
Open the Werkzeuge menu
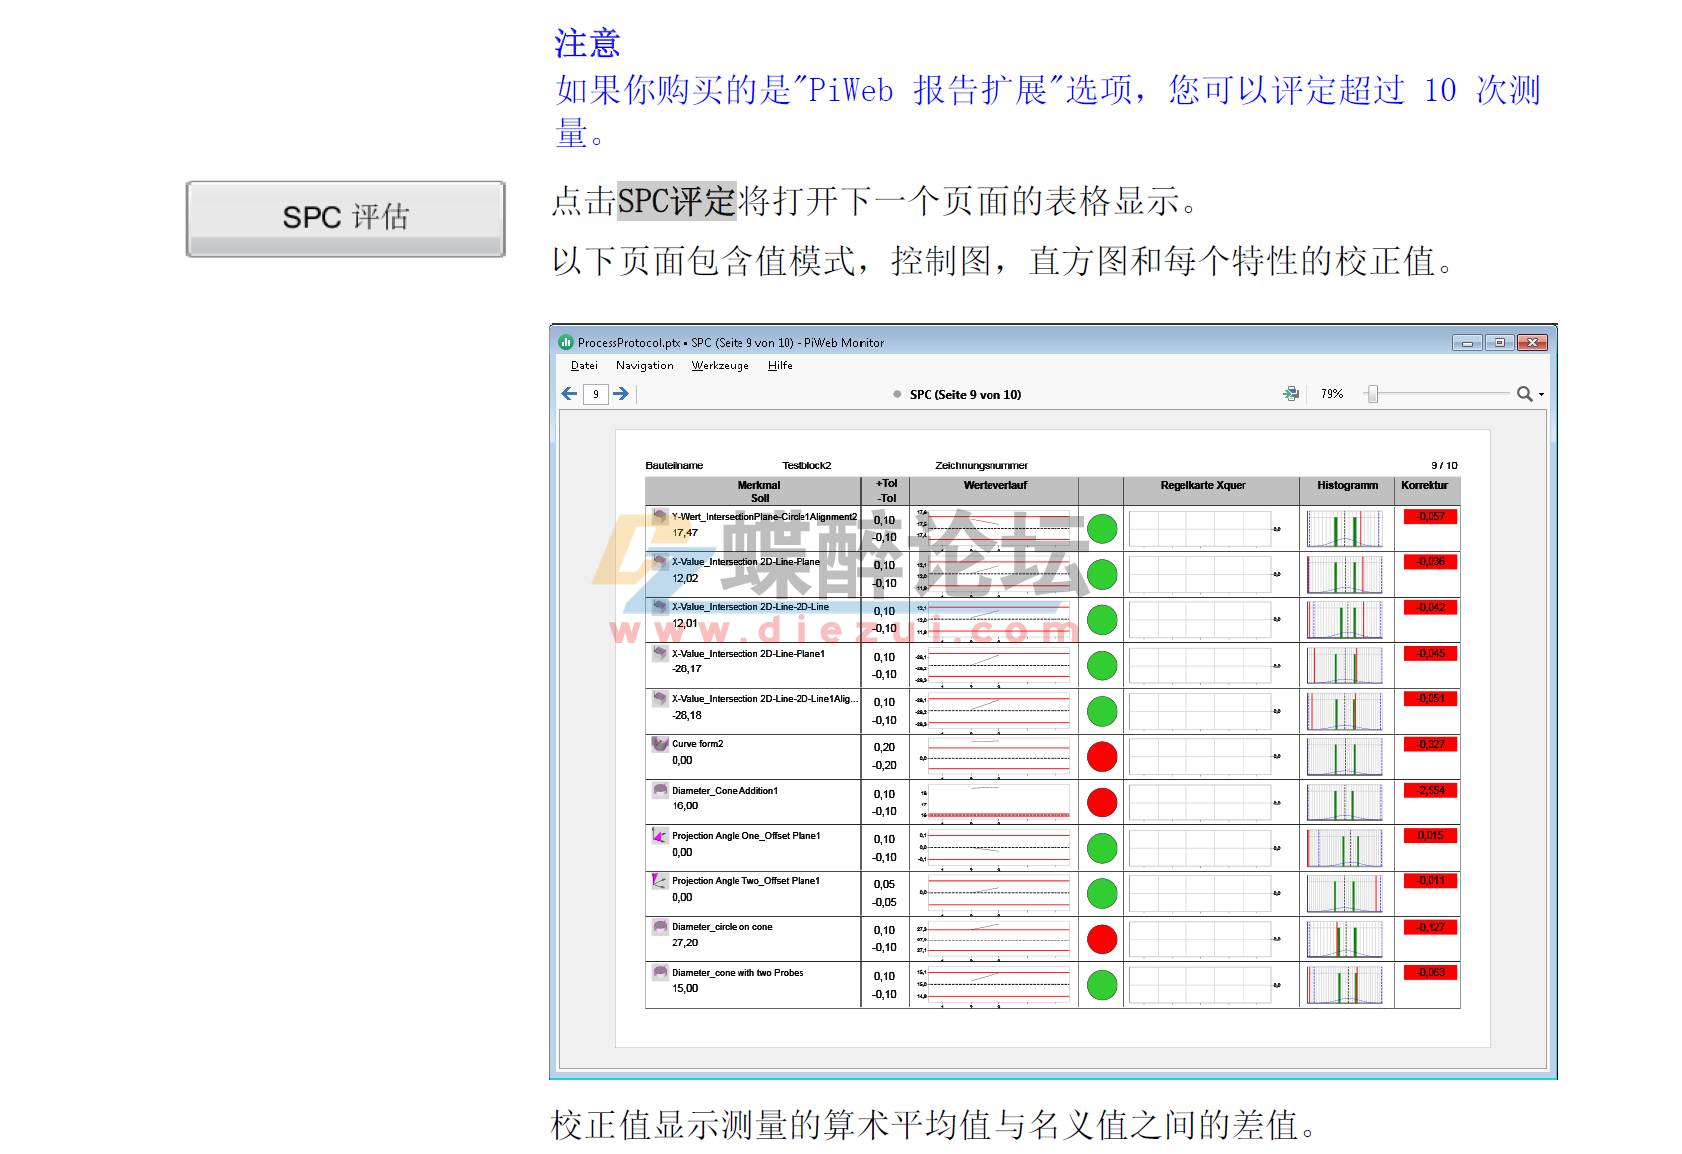(x=719, y=365)
